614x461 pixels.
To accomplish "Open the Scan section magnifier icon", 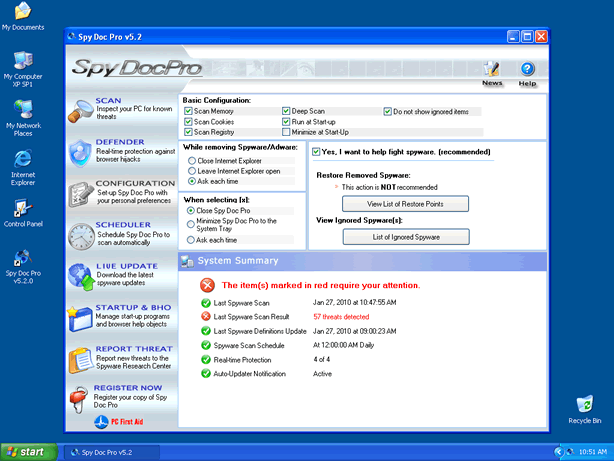I will pyautogui.click(x=80, y=111).
